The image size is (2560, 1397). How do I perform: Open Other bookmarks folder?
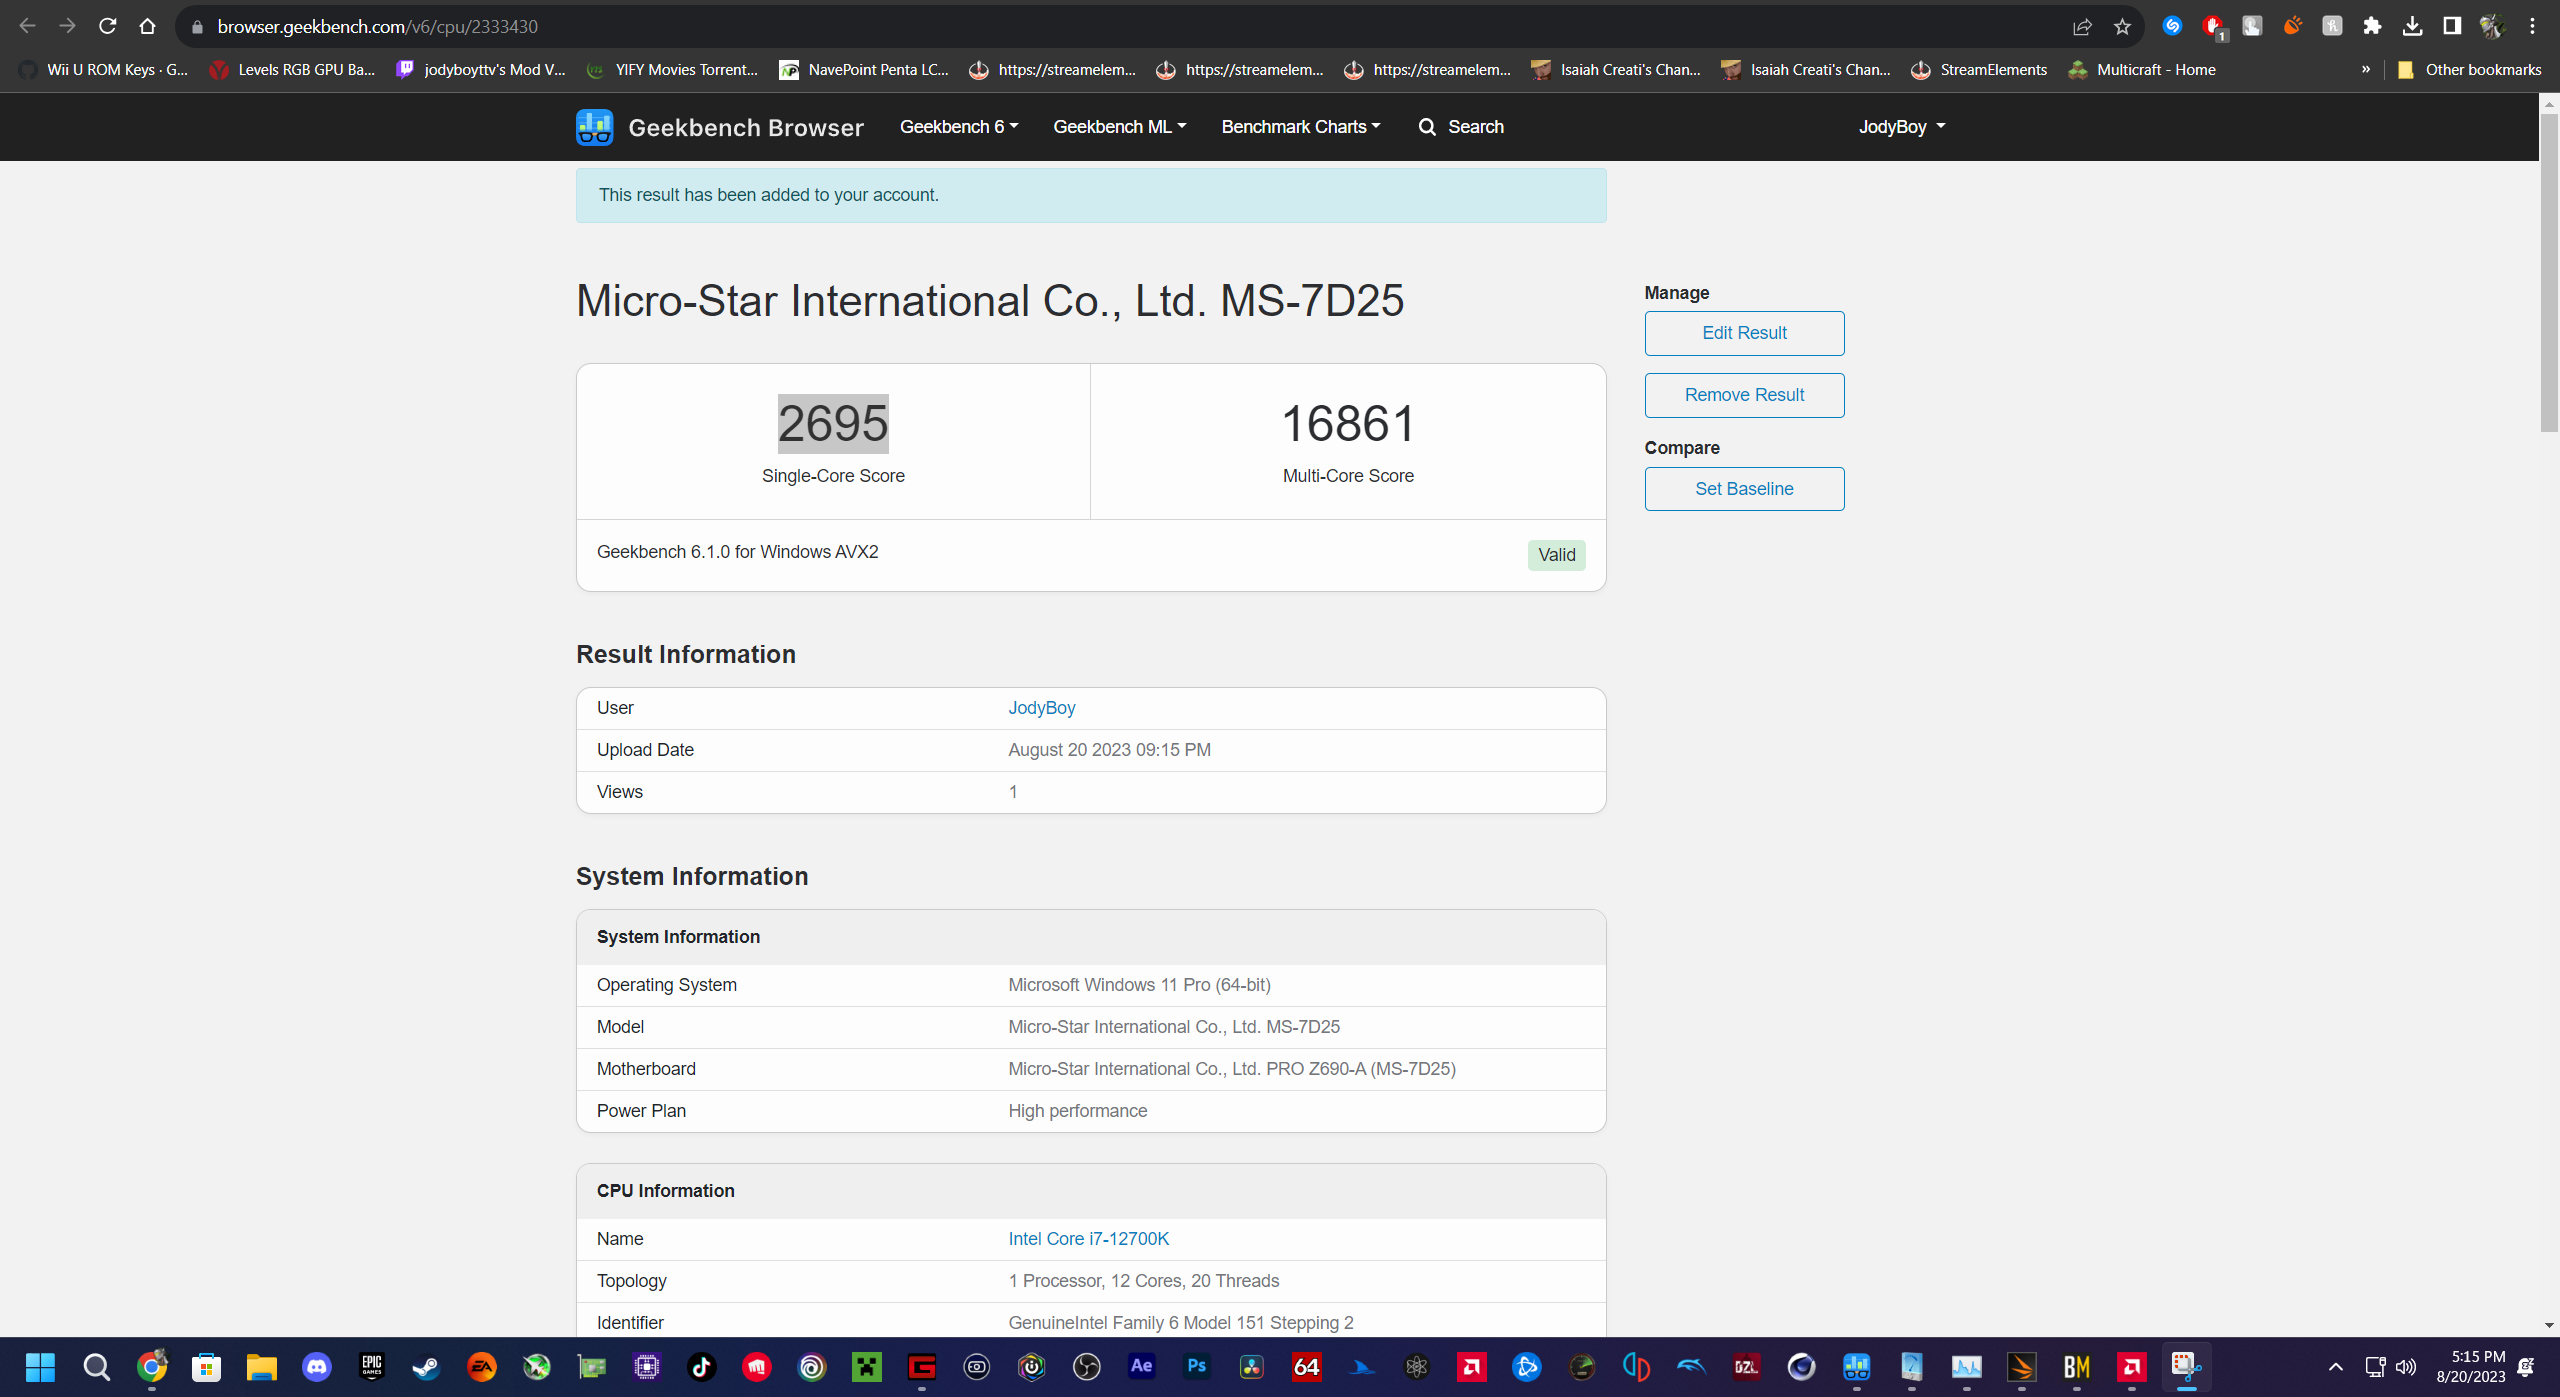(x=2469, y=69)
